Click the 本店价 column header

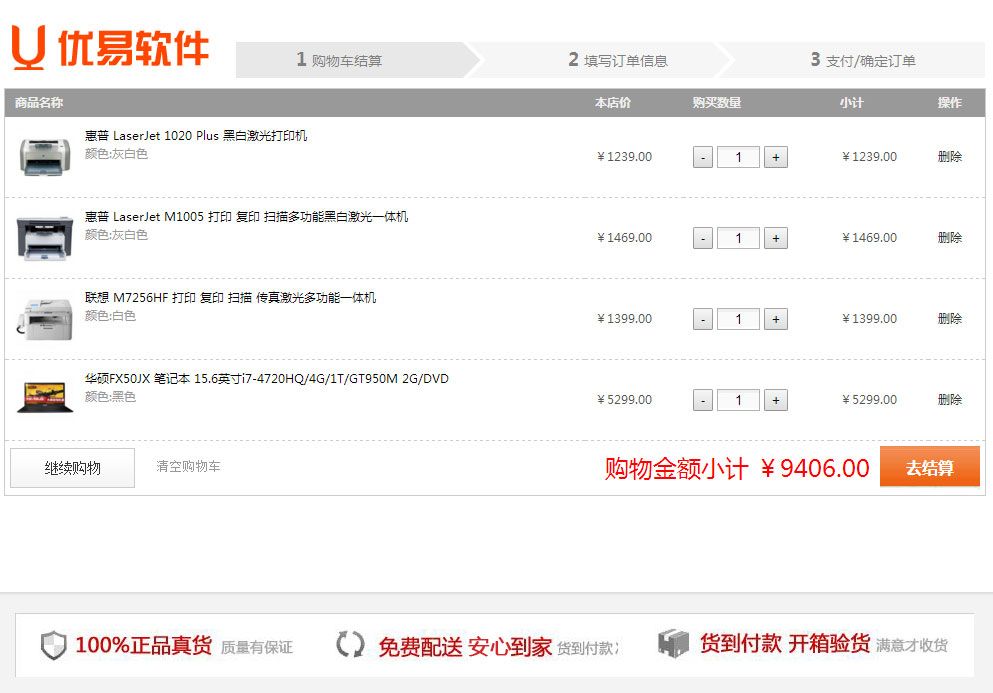click(612, 103)
